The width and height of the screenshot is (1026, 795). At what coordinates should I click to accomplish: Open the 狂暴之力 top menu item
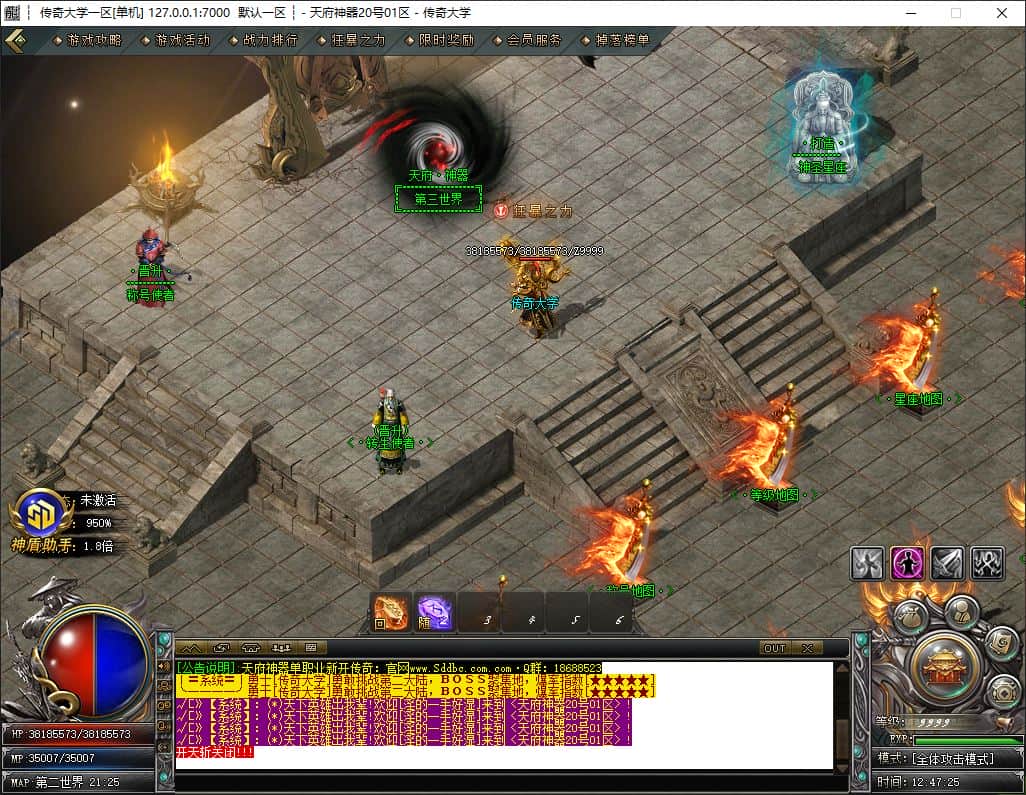[351, 41]
